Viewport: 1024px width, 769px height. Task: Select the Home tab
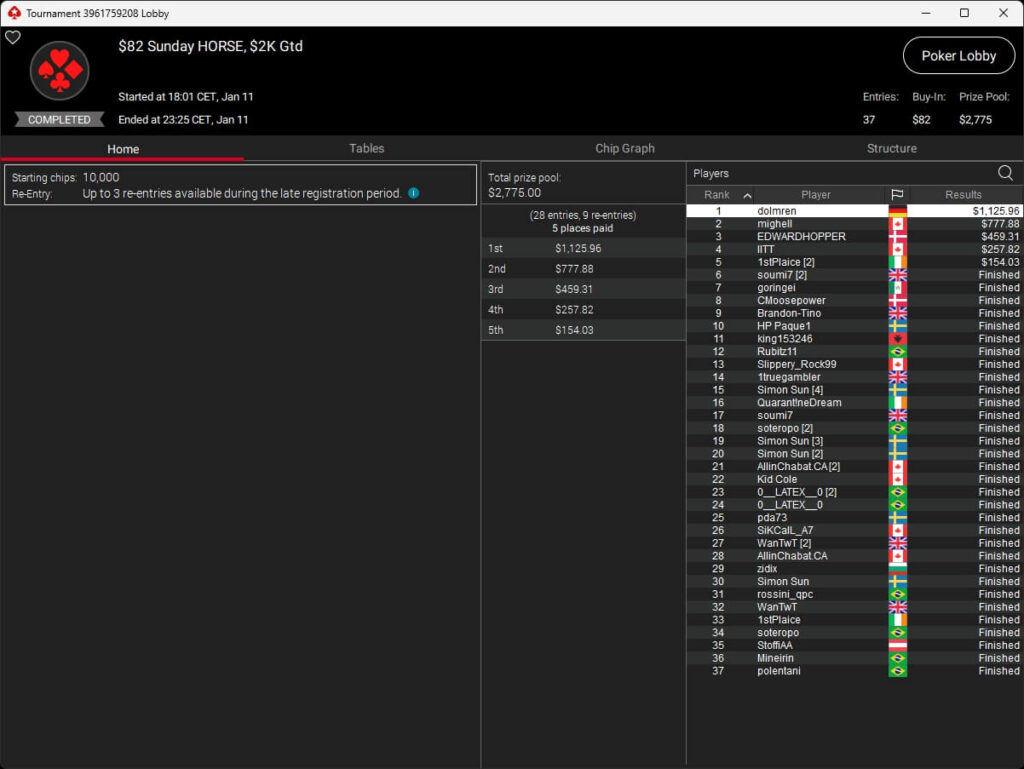click(x=123, y=149)
